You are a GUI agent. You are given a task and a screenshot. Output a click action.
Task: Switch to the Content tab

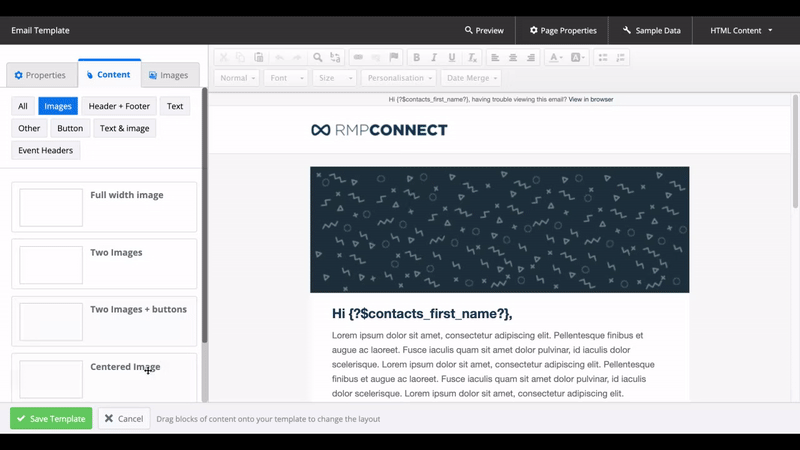point(108,74)
